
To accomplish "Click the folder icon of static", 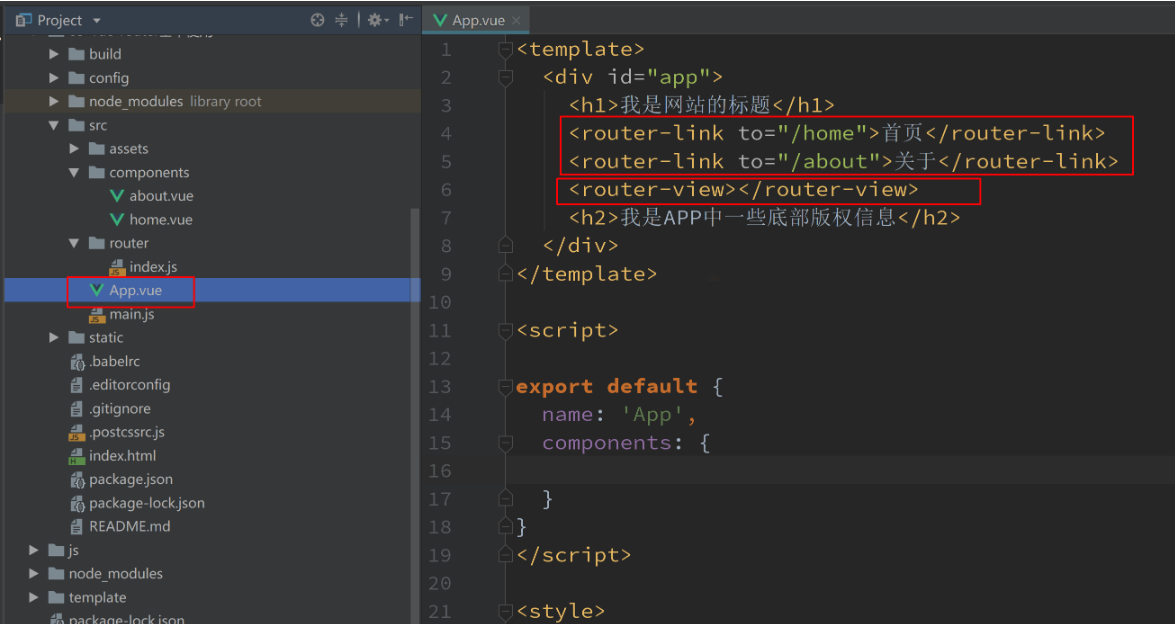I will point(76,337).
